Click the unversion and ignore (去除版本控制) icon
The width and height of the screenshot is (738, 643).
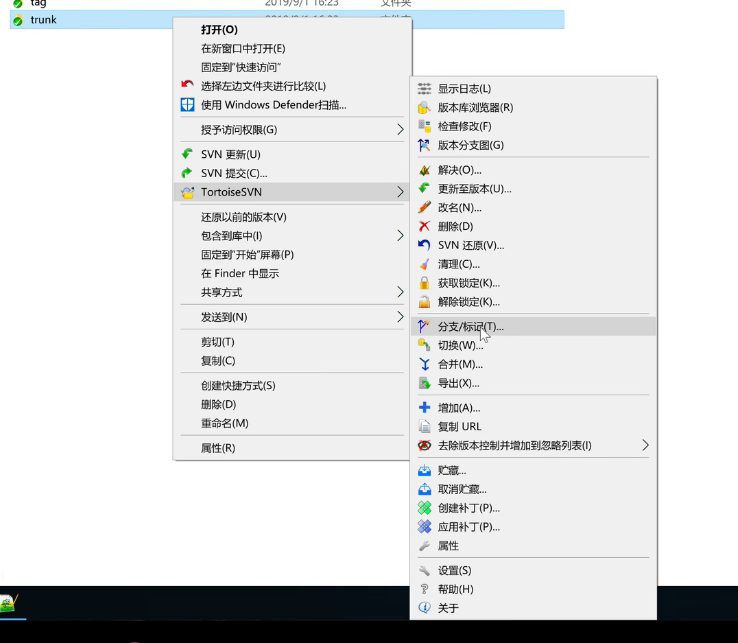click(x=424, y=445)
